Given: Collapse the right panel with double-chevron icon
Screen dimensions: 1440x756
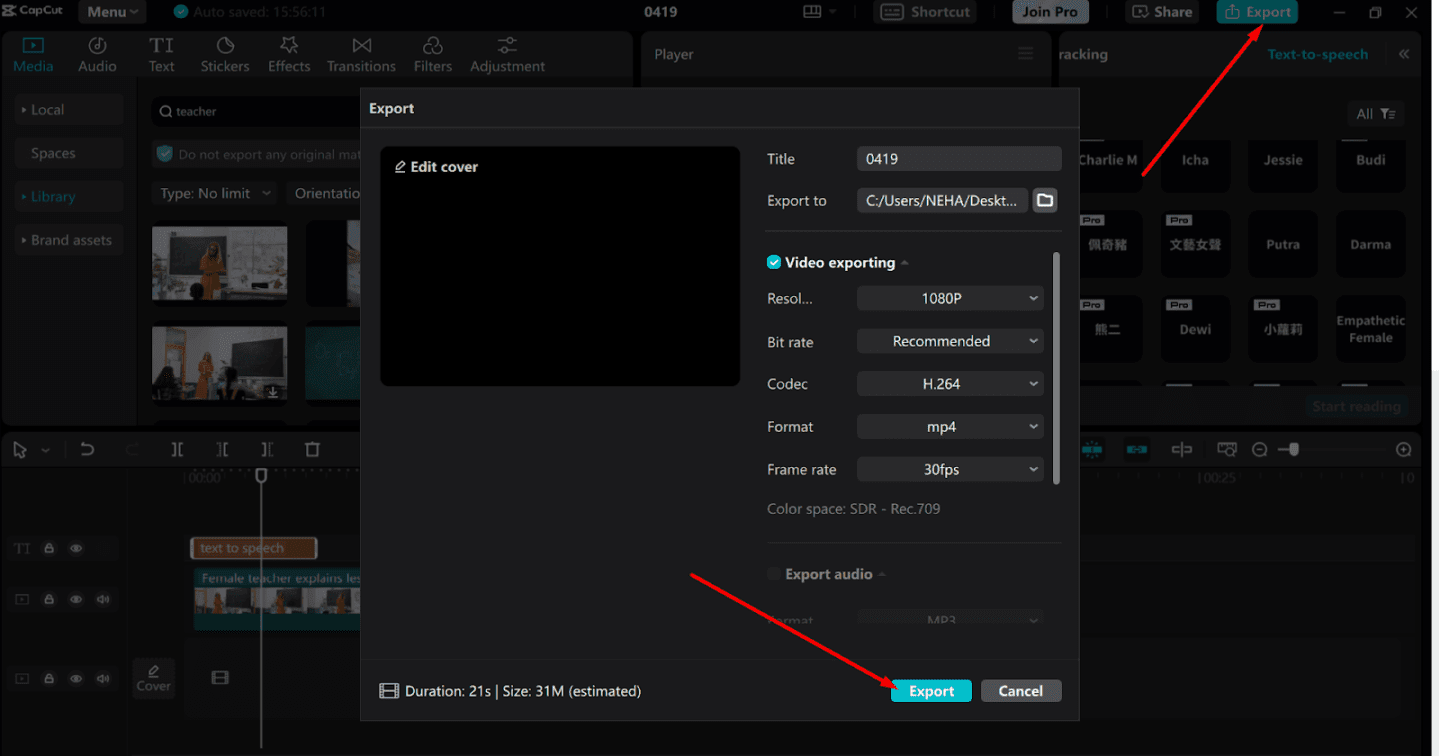Looking at the screenshot, I should click(x=1404, y=54).
